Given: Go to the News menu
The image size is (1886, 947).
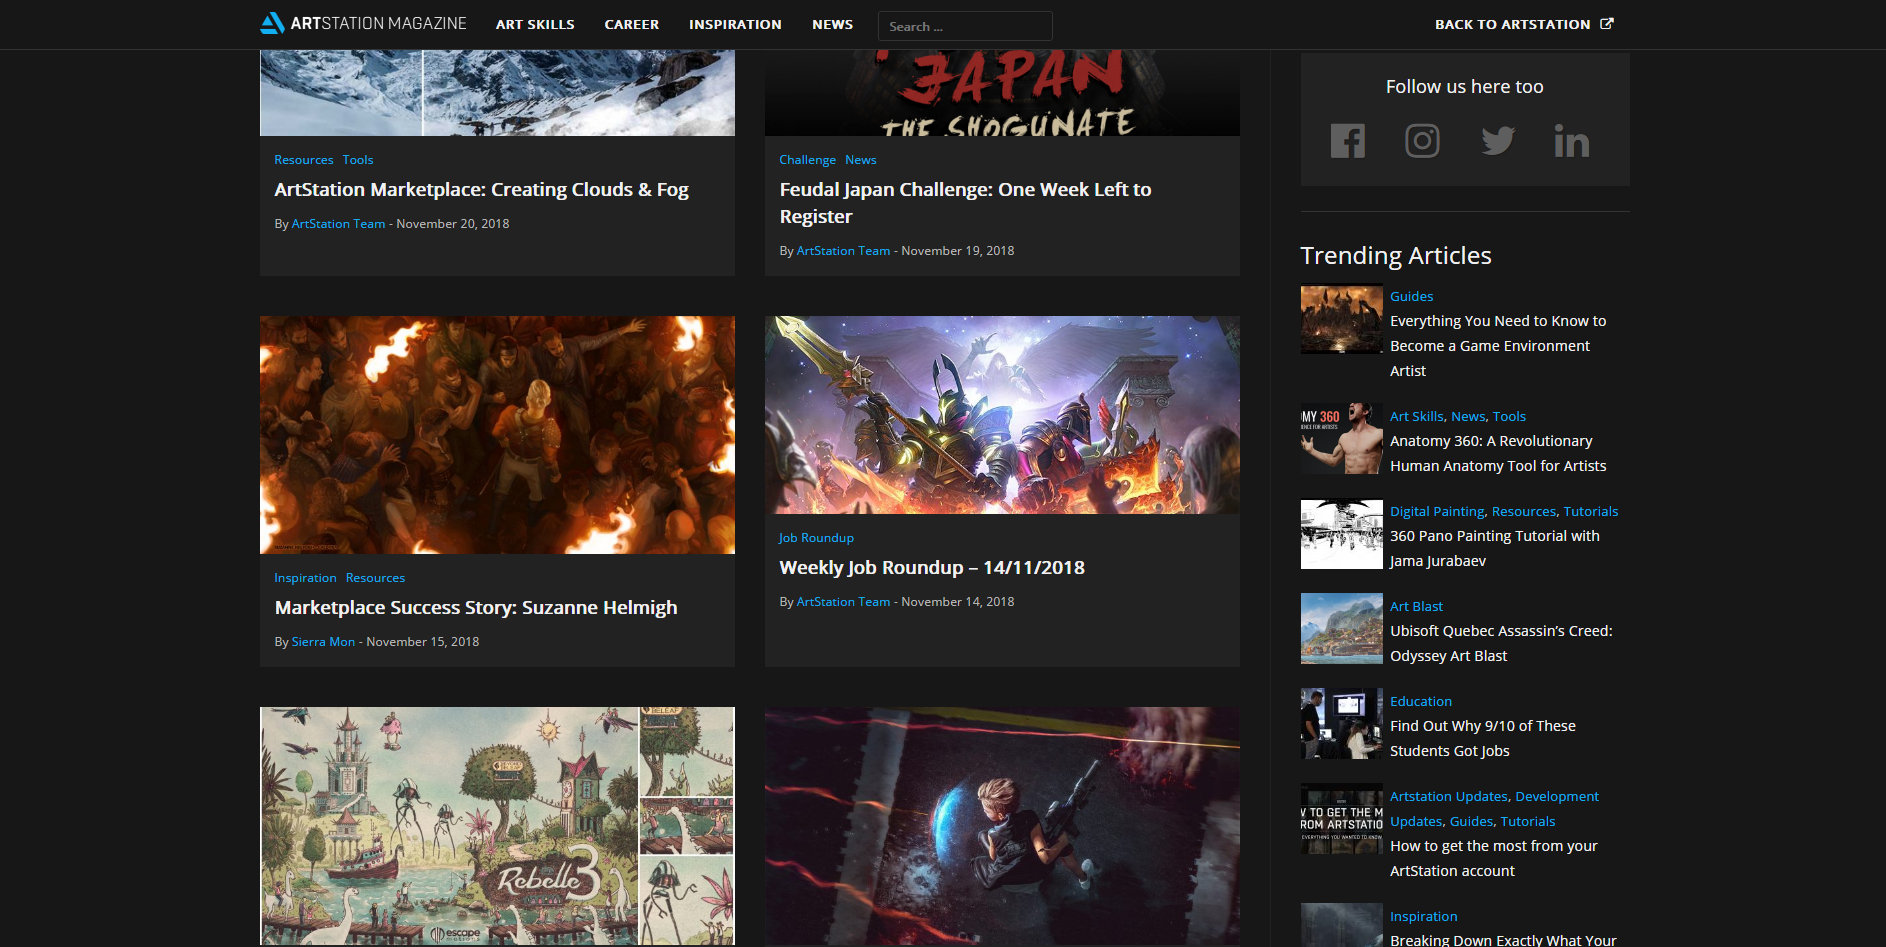Looking at the screenshot, I should [x=832, y=24].
